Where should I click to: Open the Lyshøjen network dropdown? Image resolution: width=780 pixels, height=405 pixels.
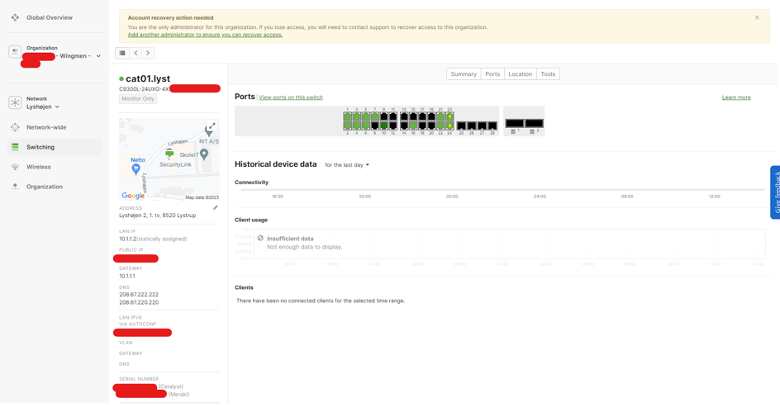tap(57, 106)
